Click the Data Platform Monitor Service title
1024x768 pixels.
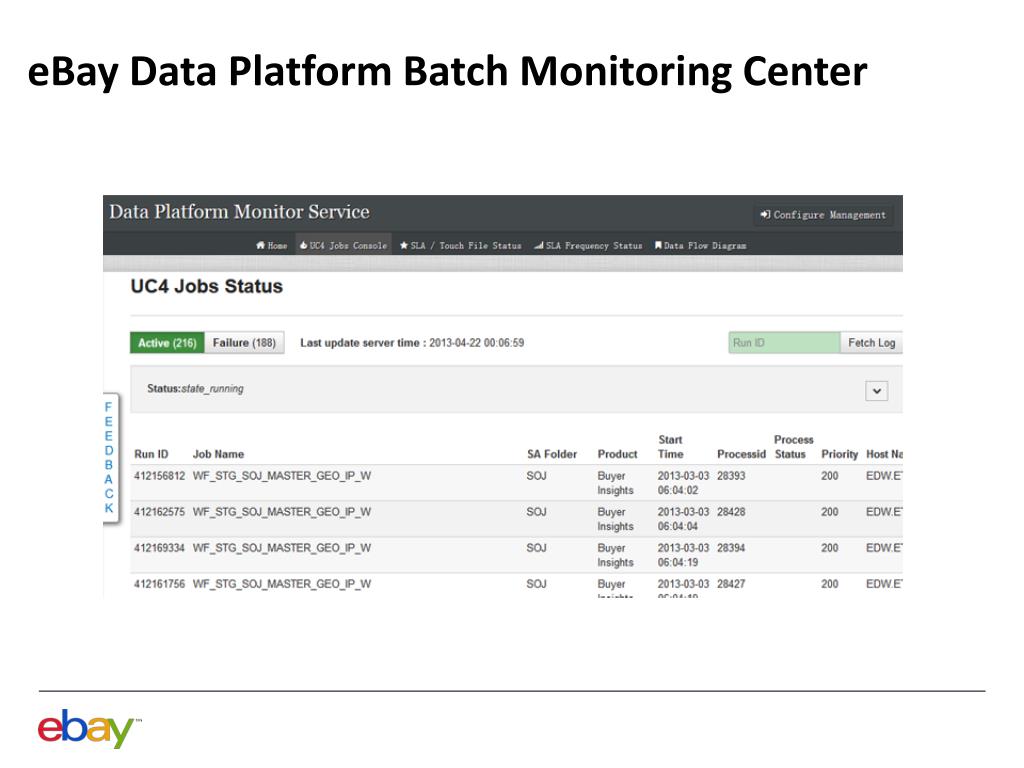(x=239, y=212)
